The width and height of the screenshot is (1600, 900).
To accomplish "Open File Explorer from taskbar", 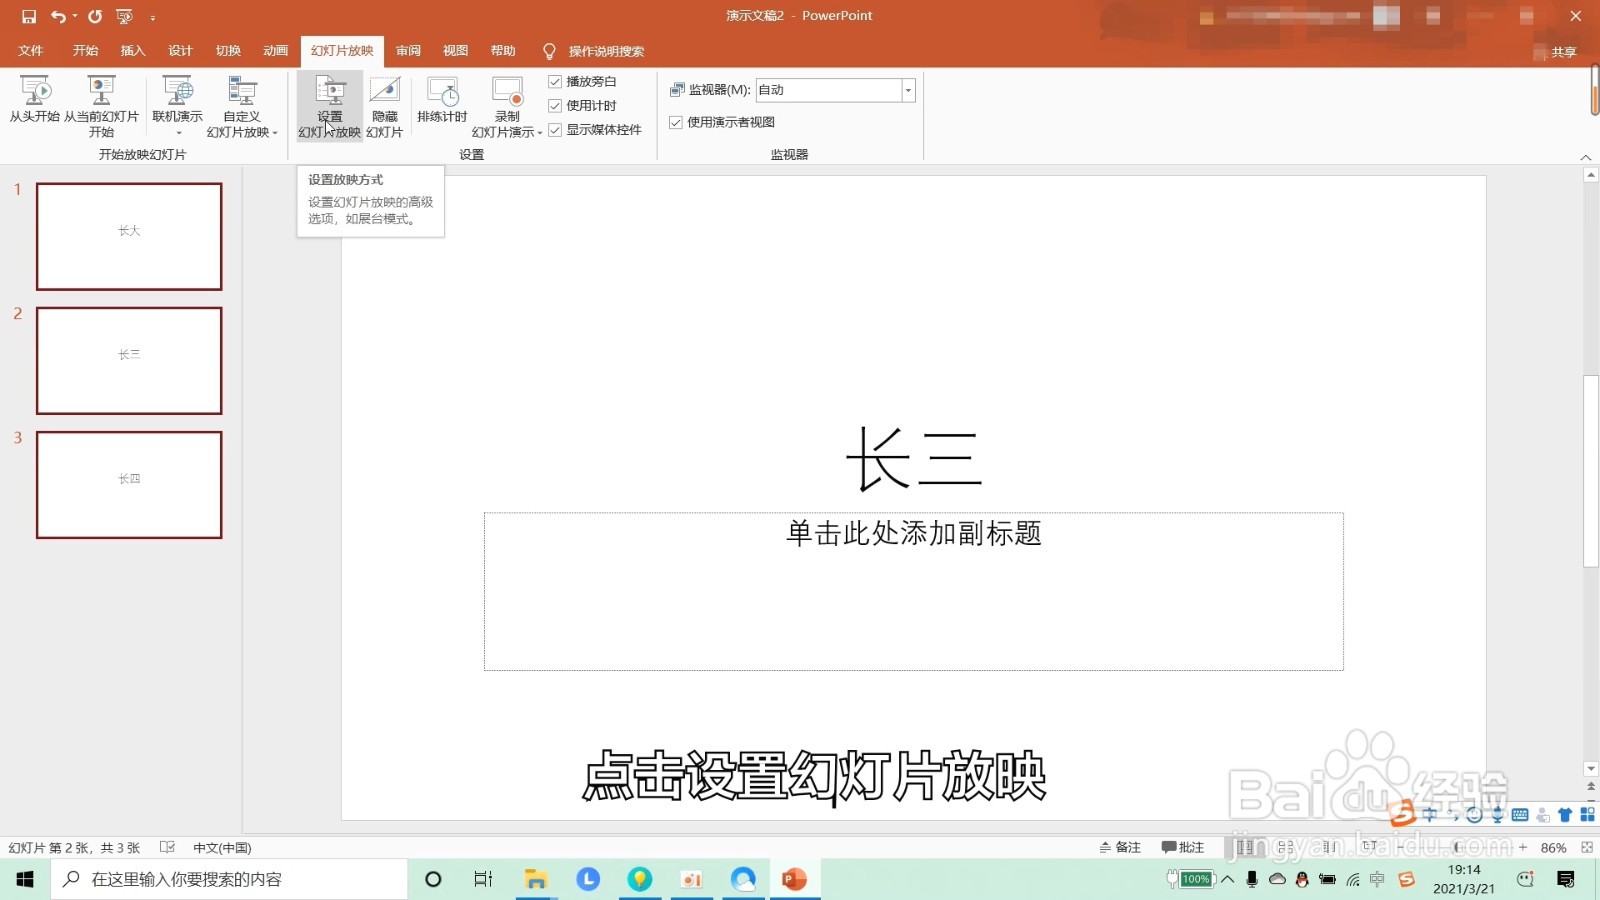I will pos(536,879).
